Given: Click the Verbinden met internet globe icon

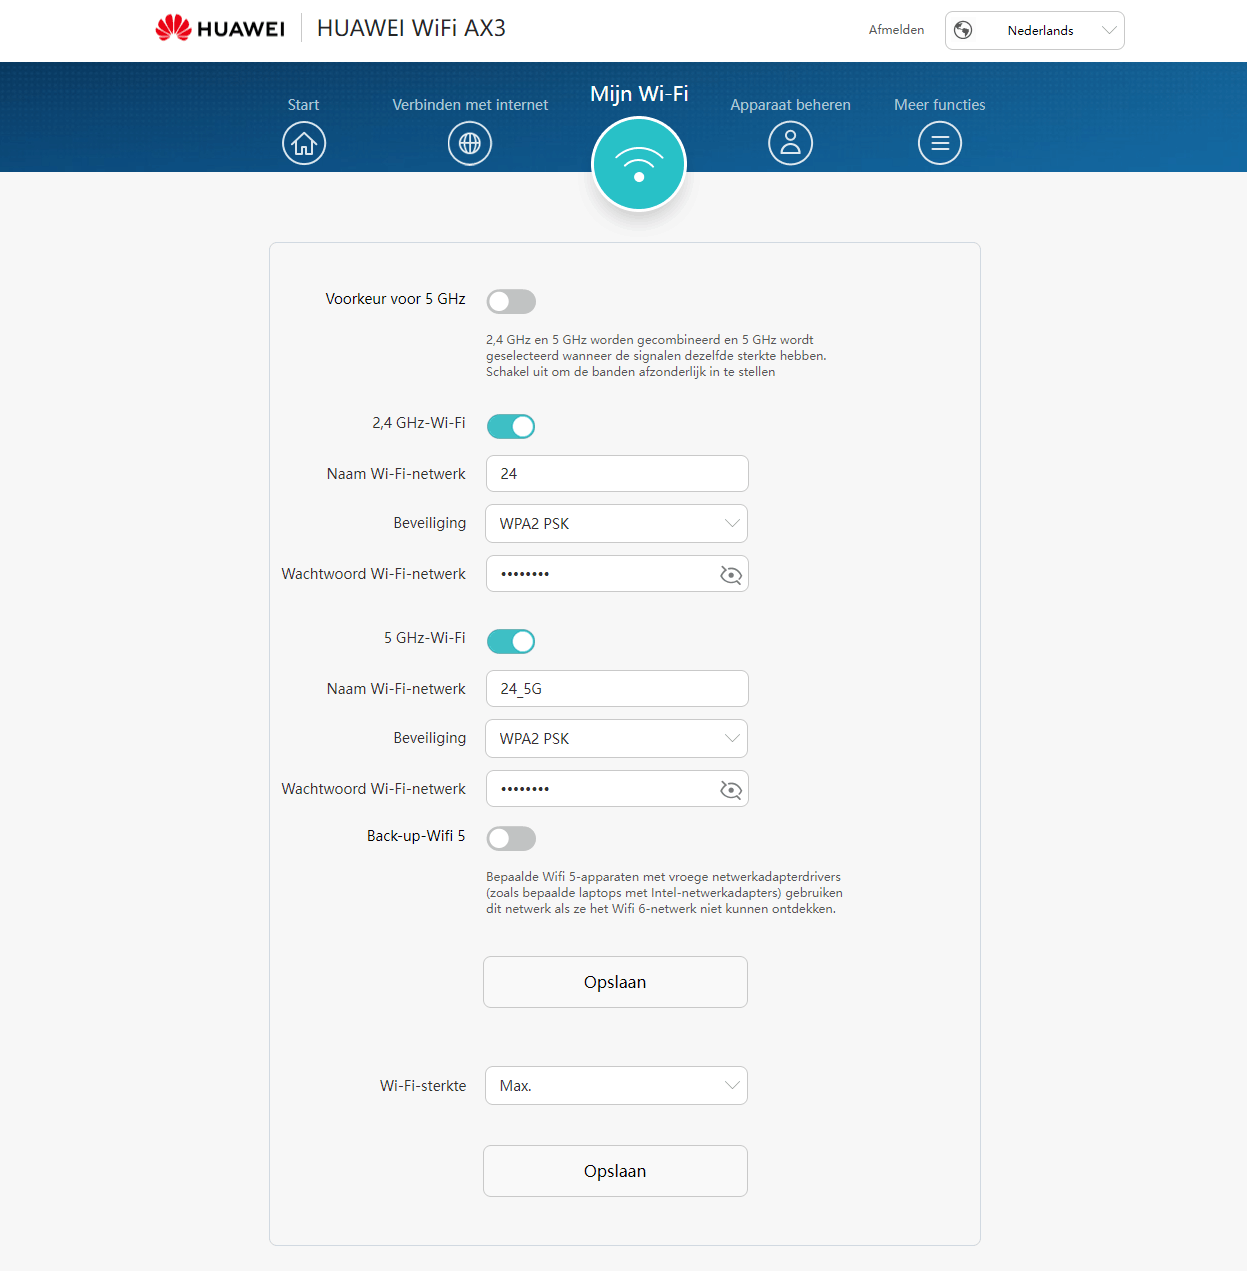Looking at the screenshot, I should pos(469,143).
